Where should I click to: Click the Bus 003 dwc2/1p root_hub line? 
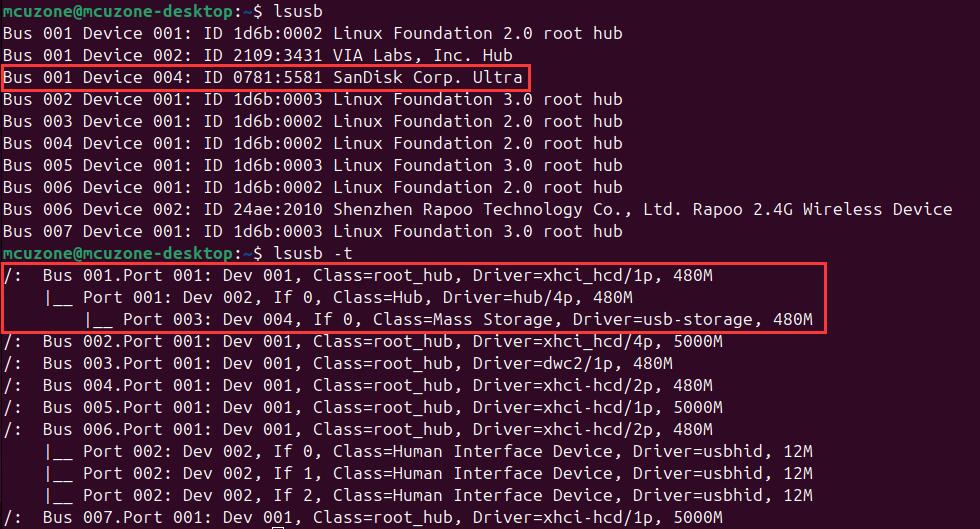[x=338, y=363]
